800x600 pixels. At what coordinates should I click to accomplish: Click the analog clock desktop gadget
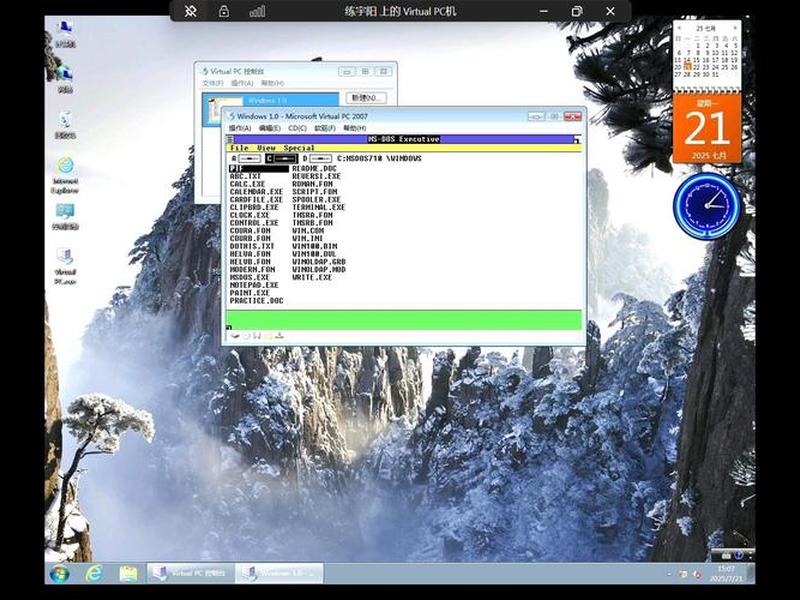tap(707, 206)
